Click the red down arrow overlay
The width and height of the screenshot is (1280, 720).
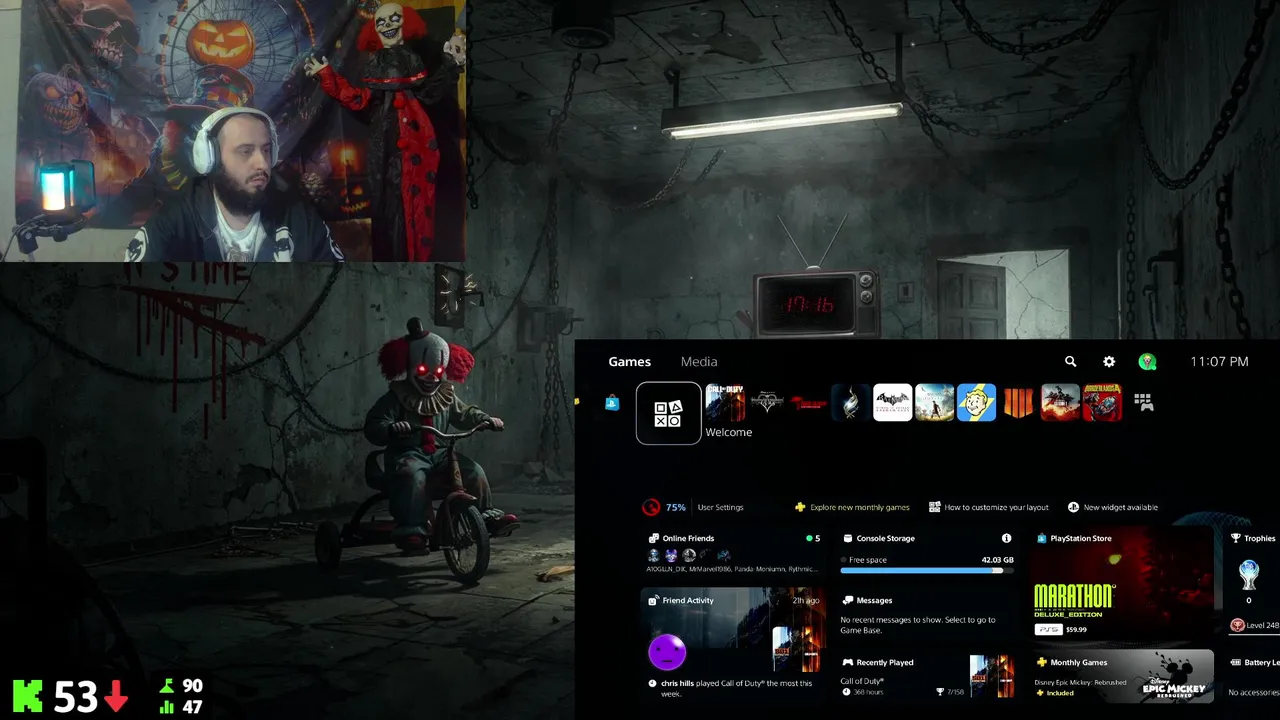(116, 697)
